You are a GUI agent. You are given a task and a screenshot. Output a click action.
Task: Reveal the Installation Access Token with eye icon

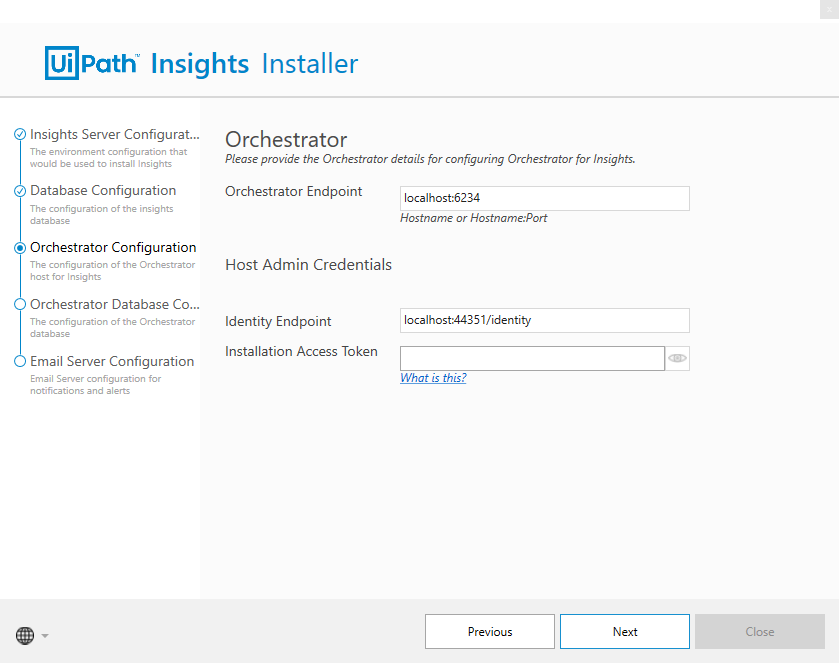pyautogui.click(x=677, y=359)
